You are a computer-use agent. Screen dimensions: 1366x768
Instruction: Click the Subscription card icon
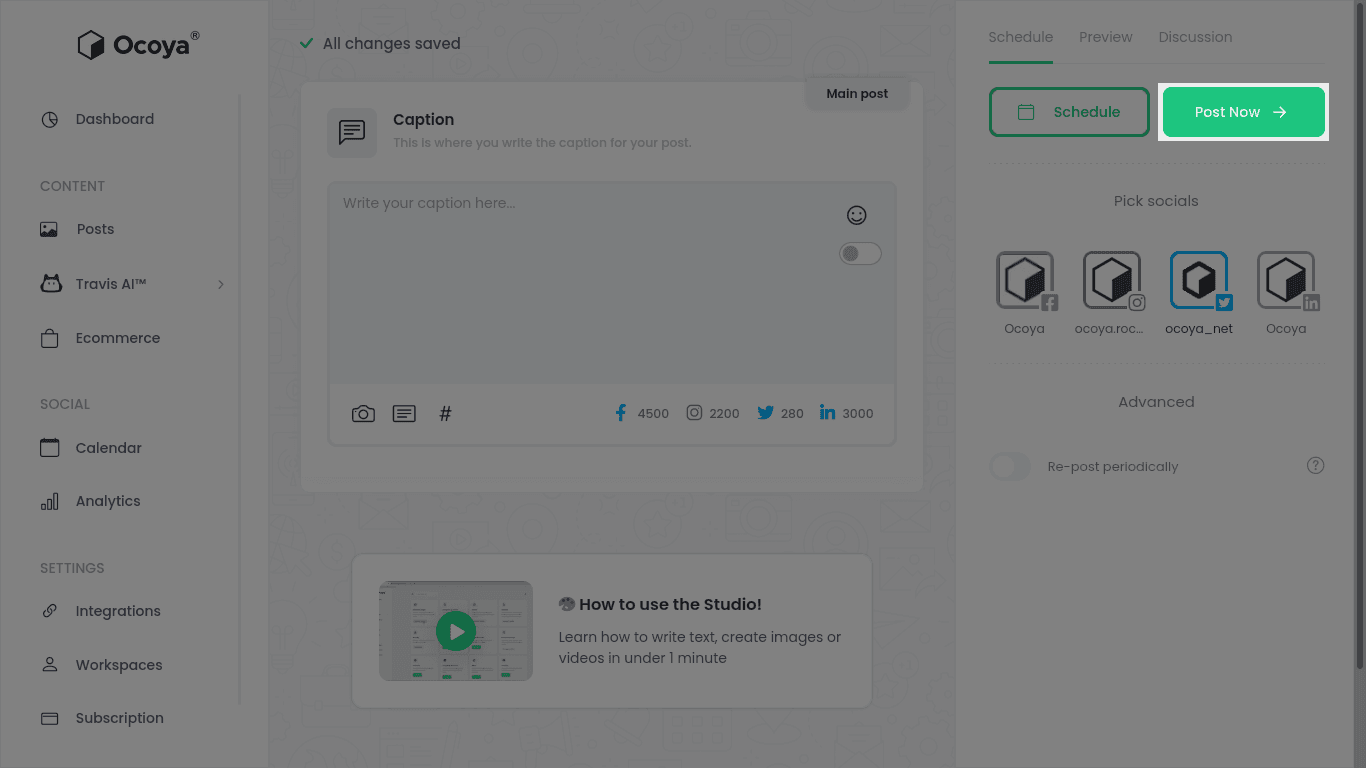tap(49, 718)
